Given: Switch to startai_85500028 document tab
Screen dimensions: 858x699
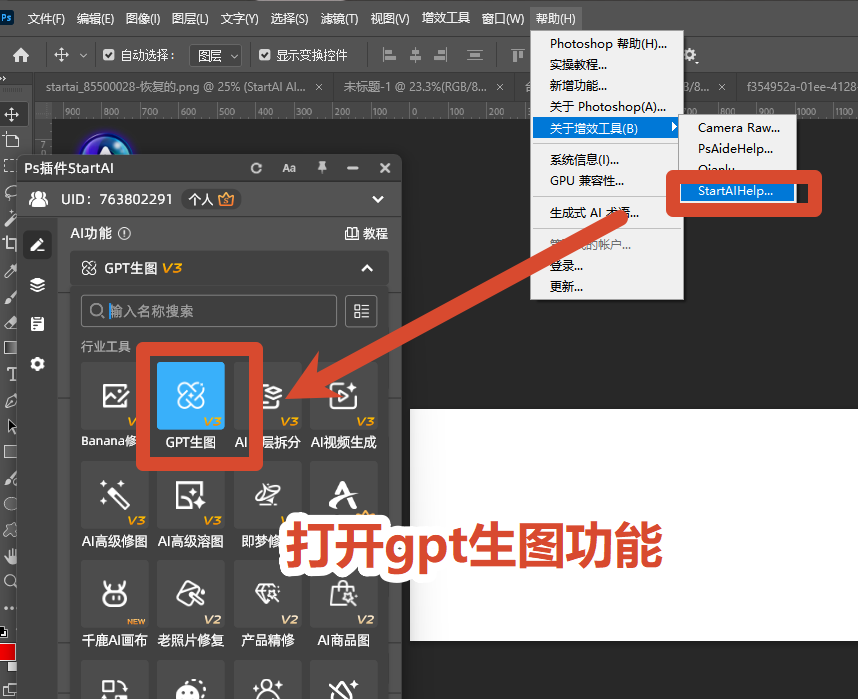Looking at the screenshot, I should click(x=175, y=86).
